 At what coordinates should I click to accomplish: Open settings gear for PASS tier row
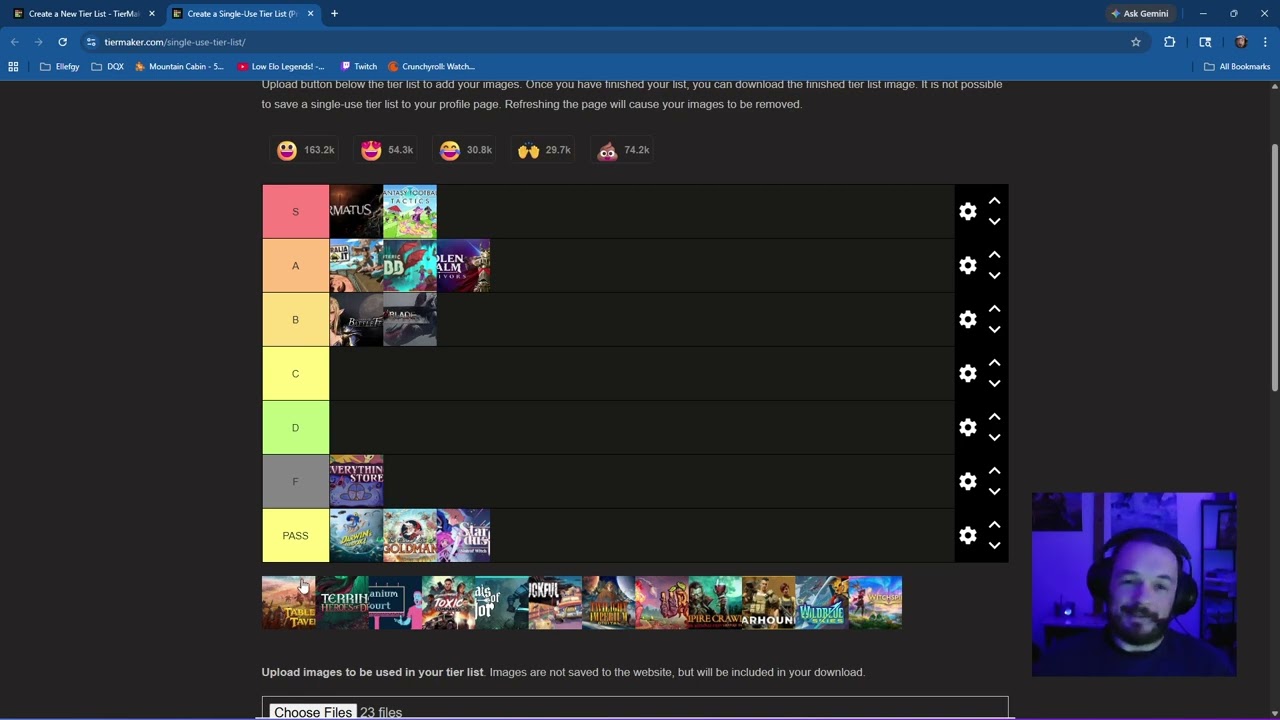[x=967, y=535]
